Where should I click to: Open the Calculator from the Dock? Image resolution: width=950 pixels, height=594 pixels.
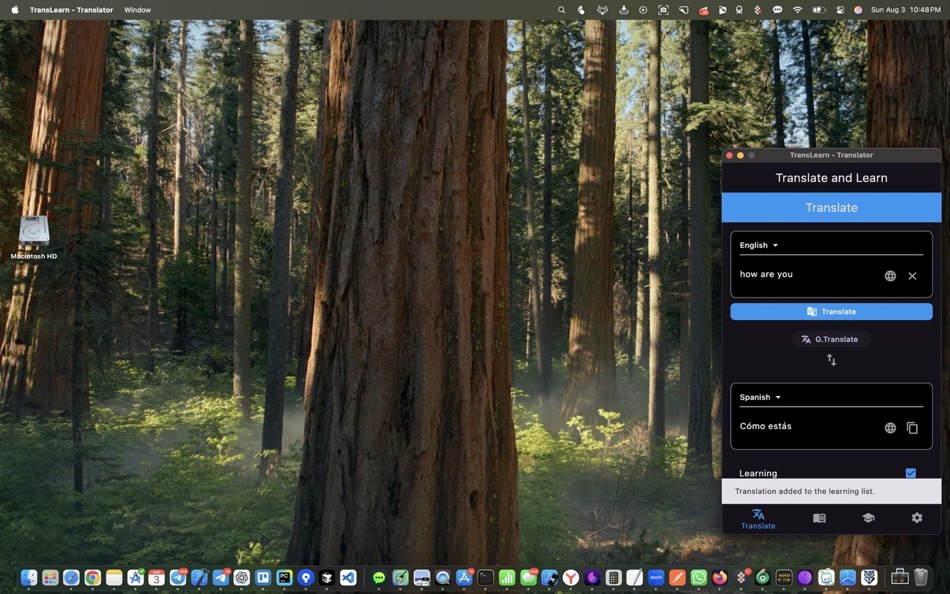[613, 578]
